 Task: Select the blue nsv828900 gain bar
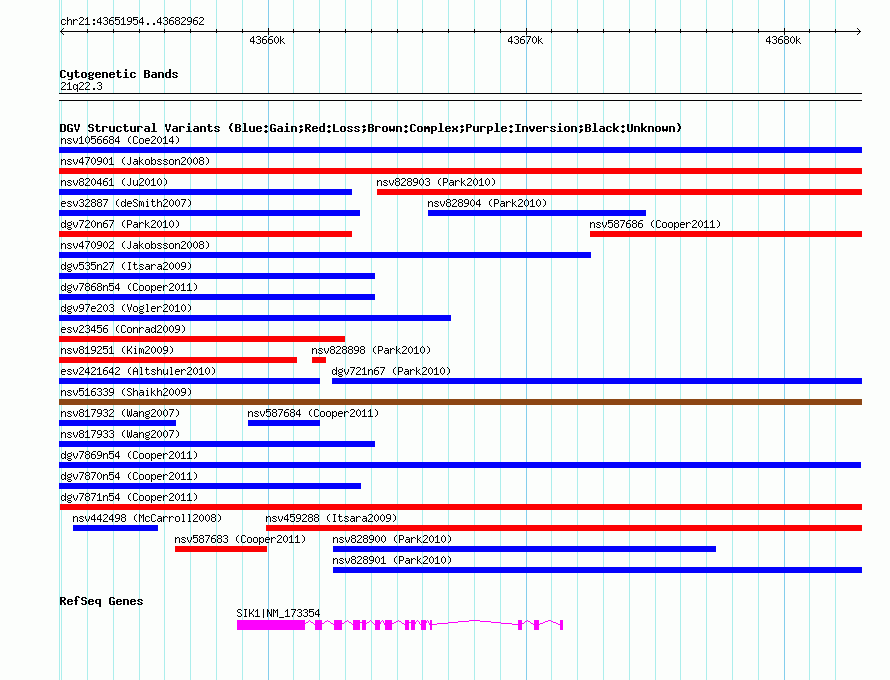click(x=524, y=549)
